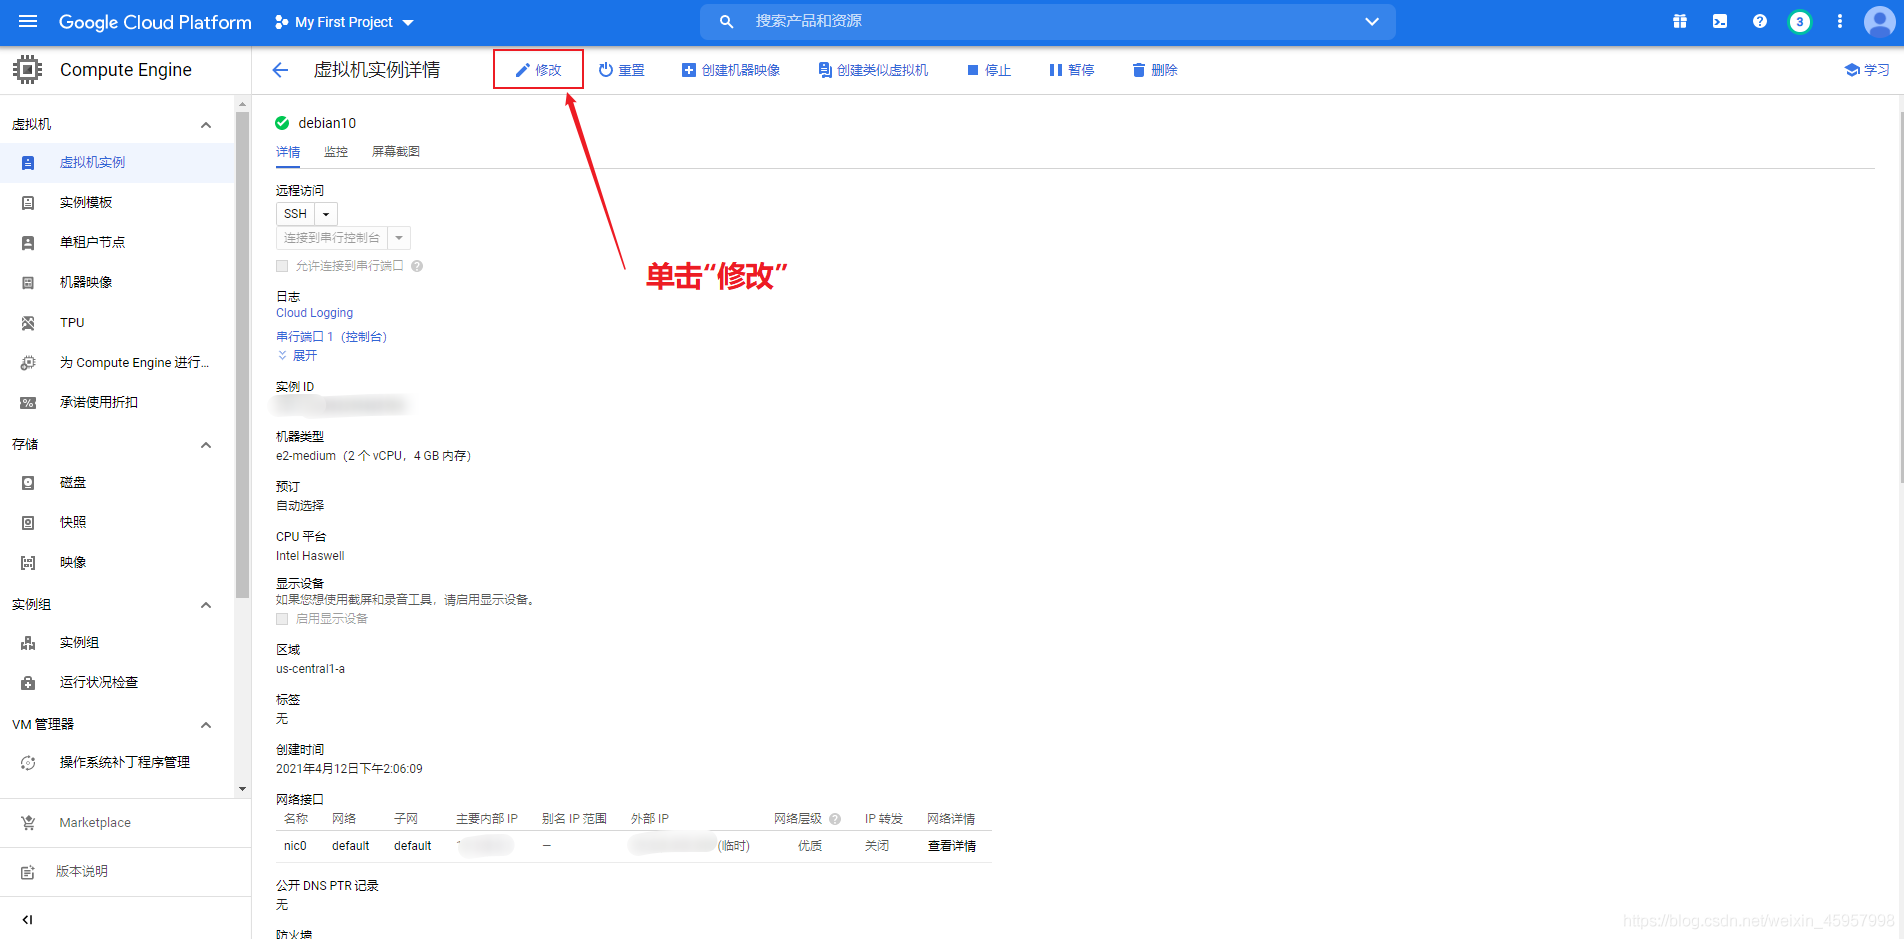Click 创建机器映像 button

coord(731,70)
